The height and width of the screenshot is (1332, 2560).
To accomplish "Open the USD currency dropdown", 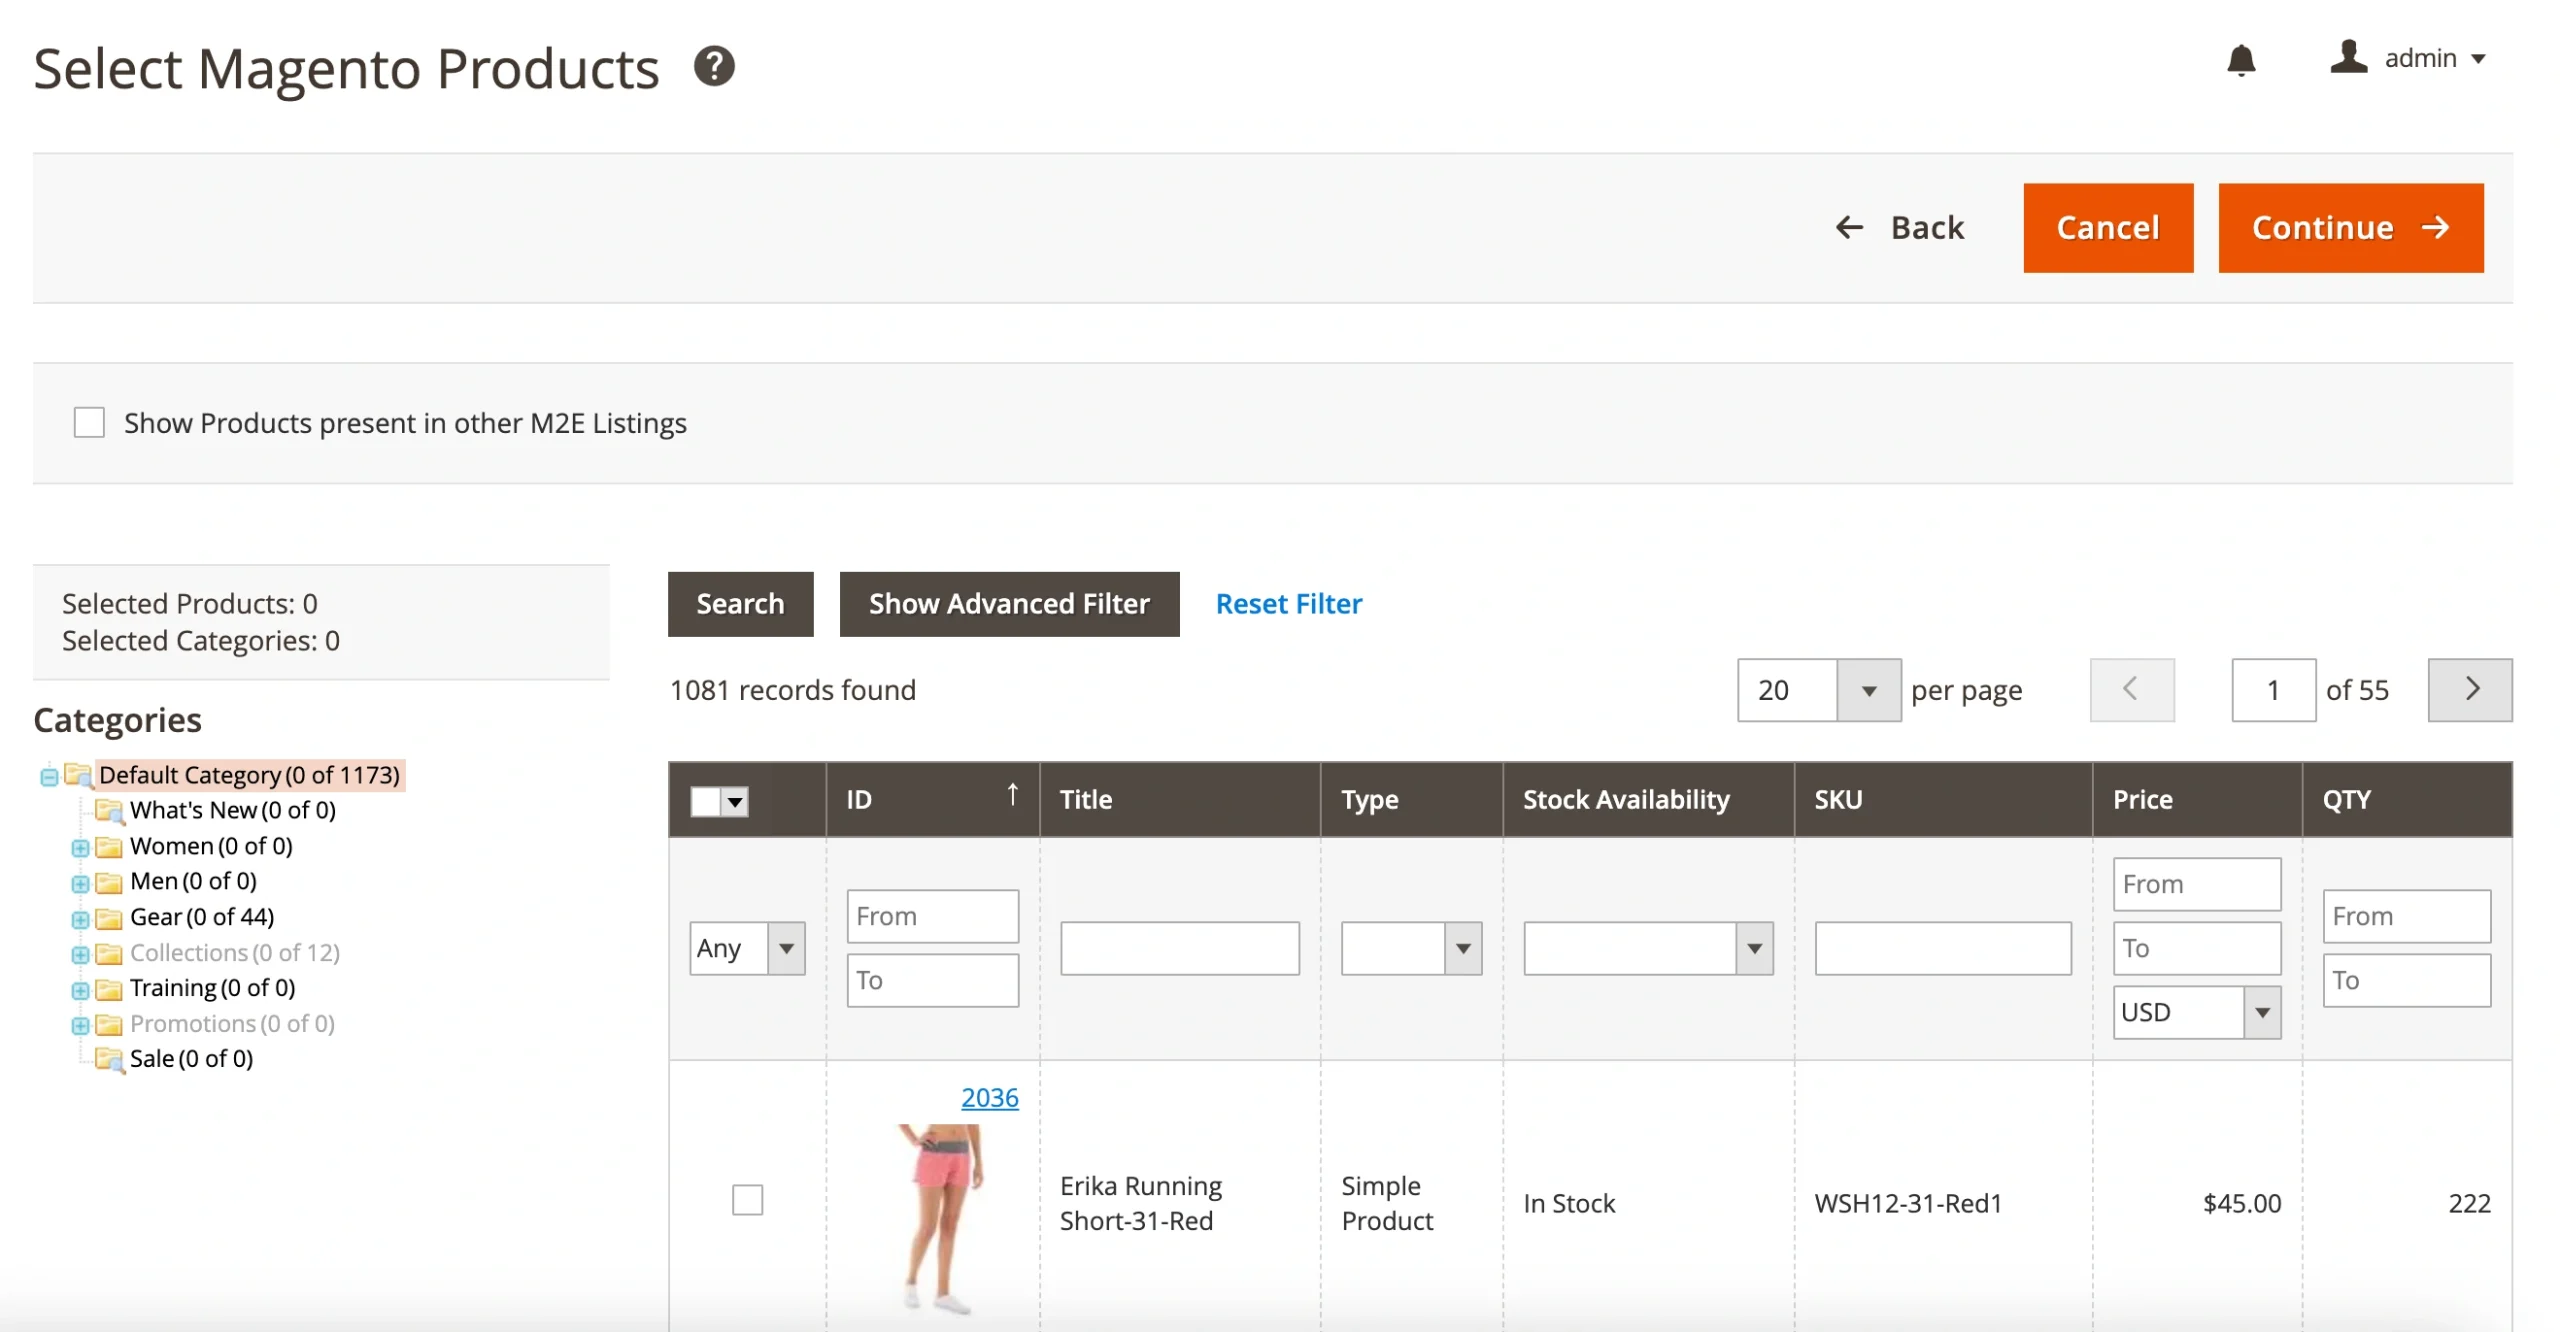I will point(2195,1012).
